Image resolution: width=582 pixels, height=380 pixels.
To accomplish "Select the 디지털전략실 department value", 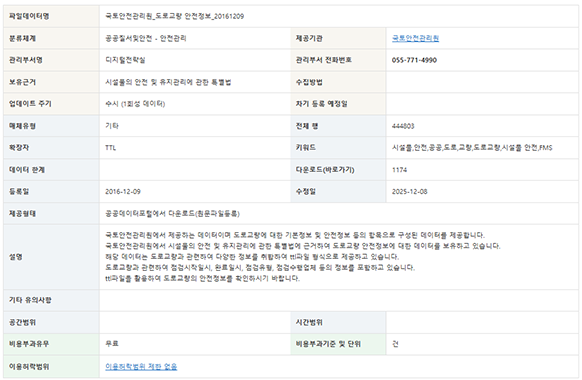I will 125,60.
